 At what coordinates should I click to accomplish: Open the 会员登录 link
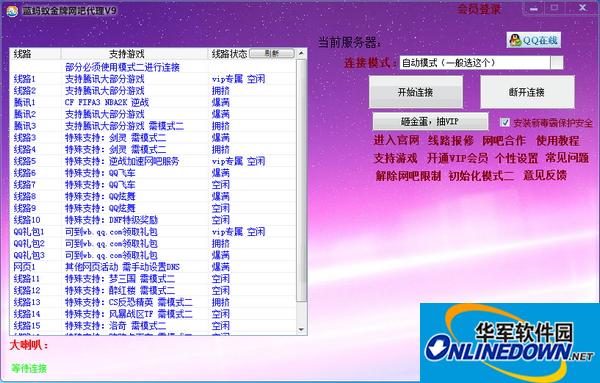tap(479, 10)
